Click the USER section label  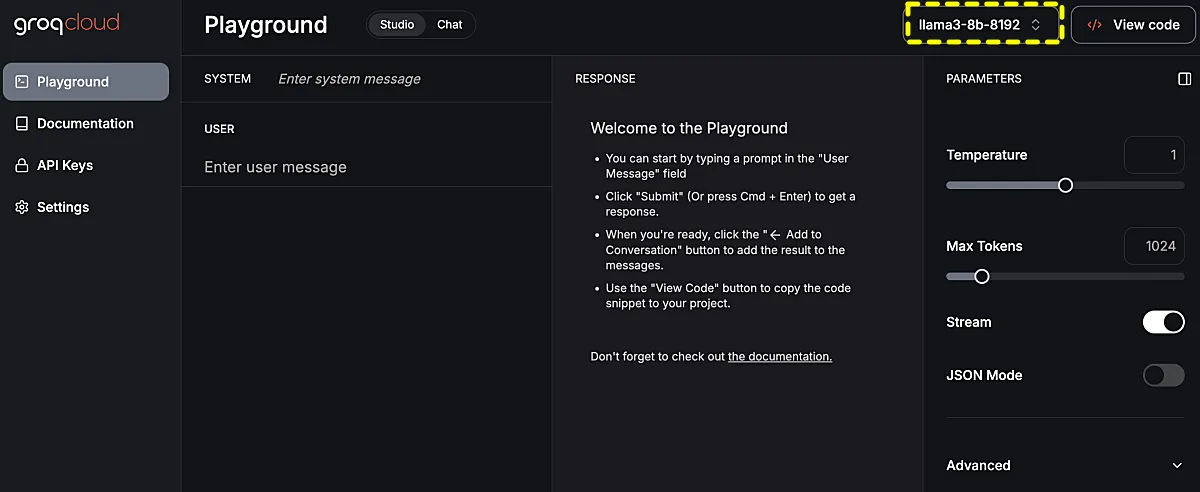(219, 129)
